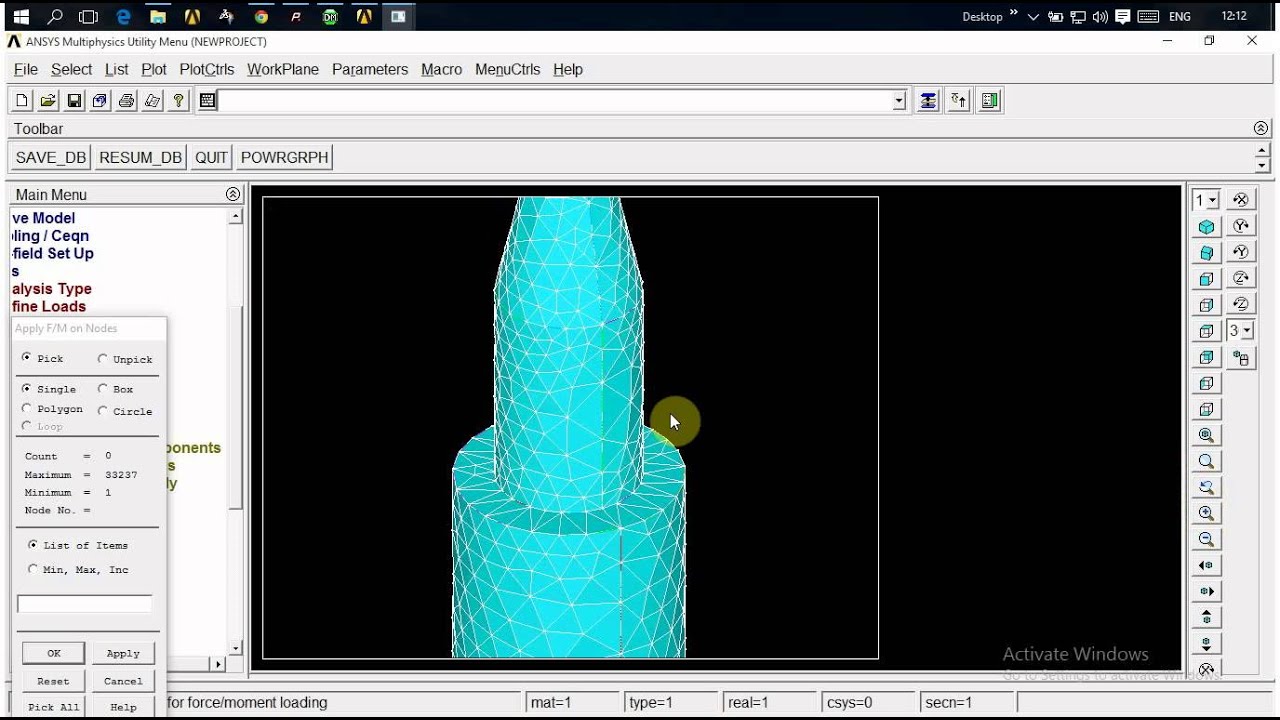Rotate about +X with the top X icon

coord(1241,200)
